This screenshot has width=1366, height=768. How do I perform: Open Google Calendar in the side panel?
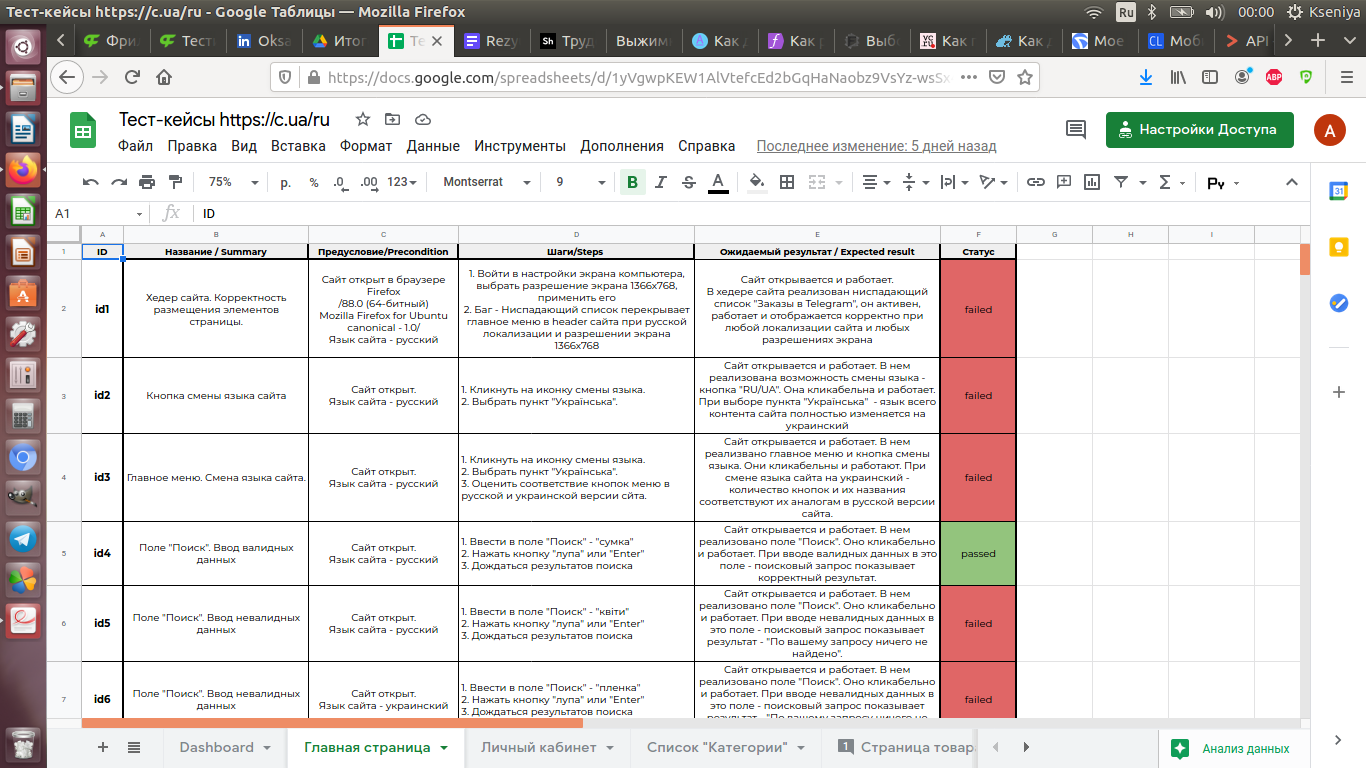[x=1338, y=191]
